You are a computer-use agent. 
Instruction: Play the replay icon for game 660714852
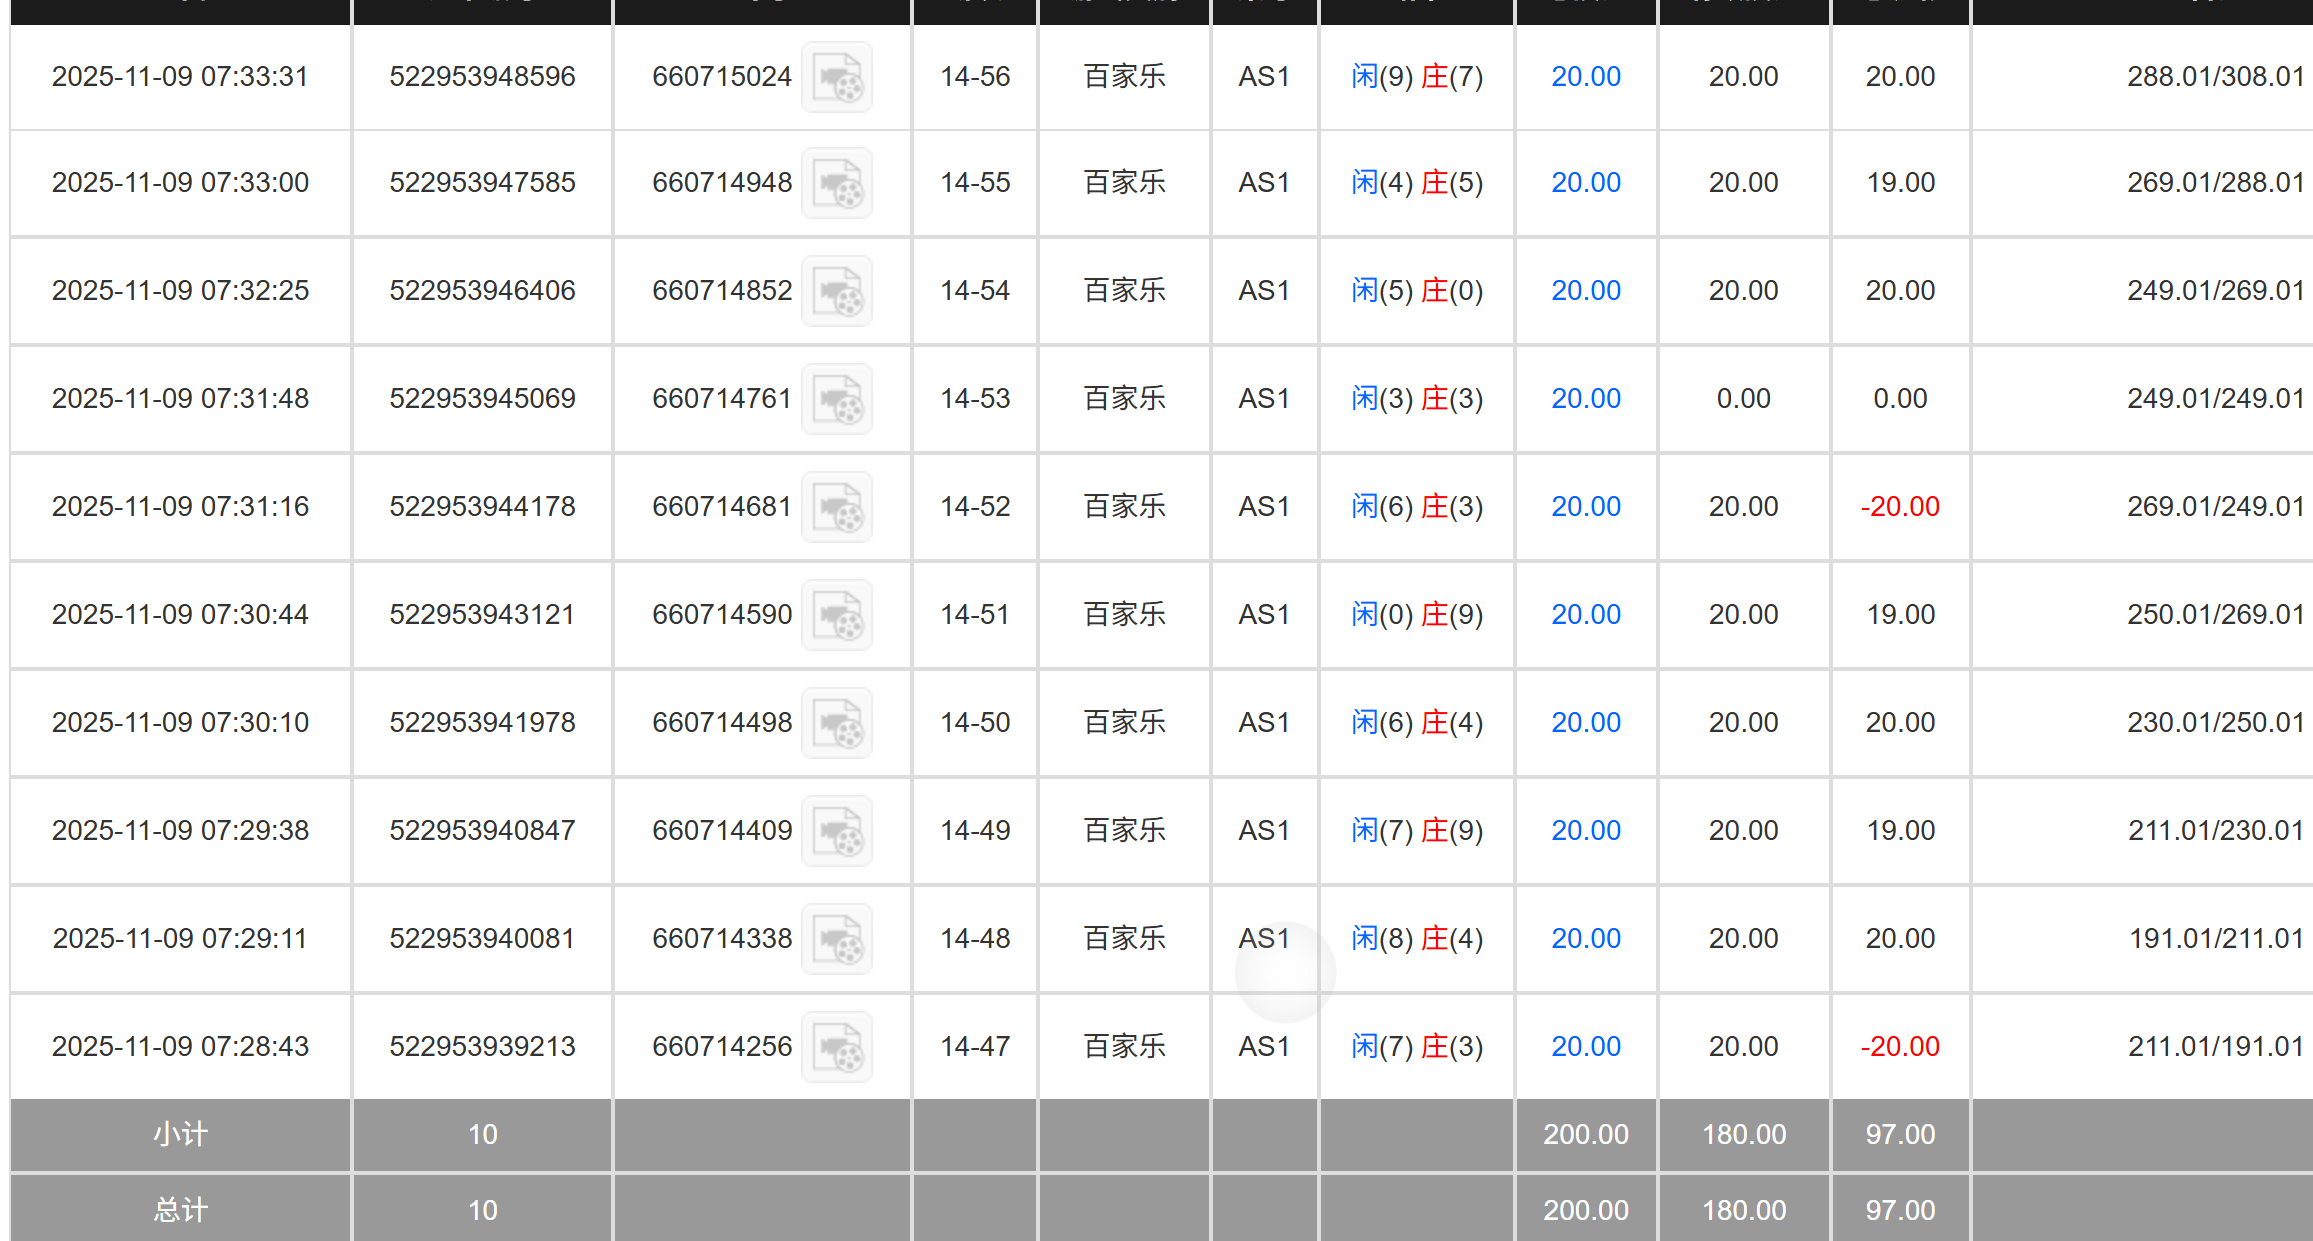tap(836, 291)
